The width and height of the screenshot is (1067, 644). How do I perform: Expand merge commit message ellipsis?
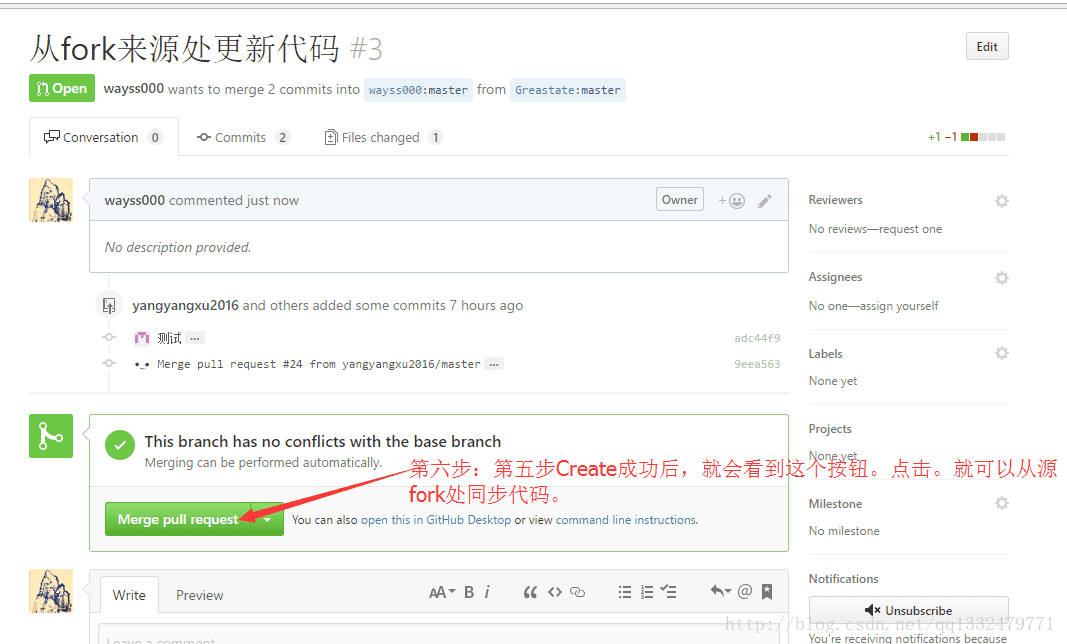(494, 364)
